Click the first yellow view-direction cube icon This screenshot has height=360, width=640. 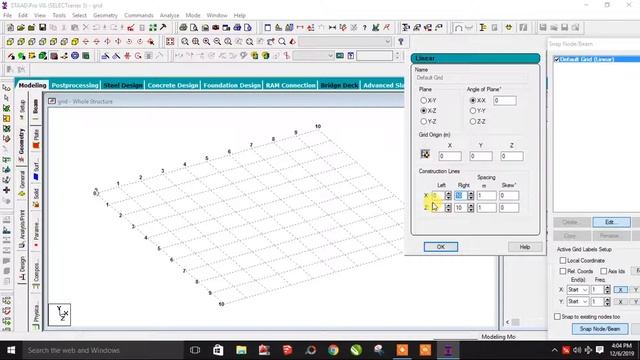tap(10, 42)
